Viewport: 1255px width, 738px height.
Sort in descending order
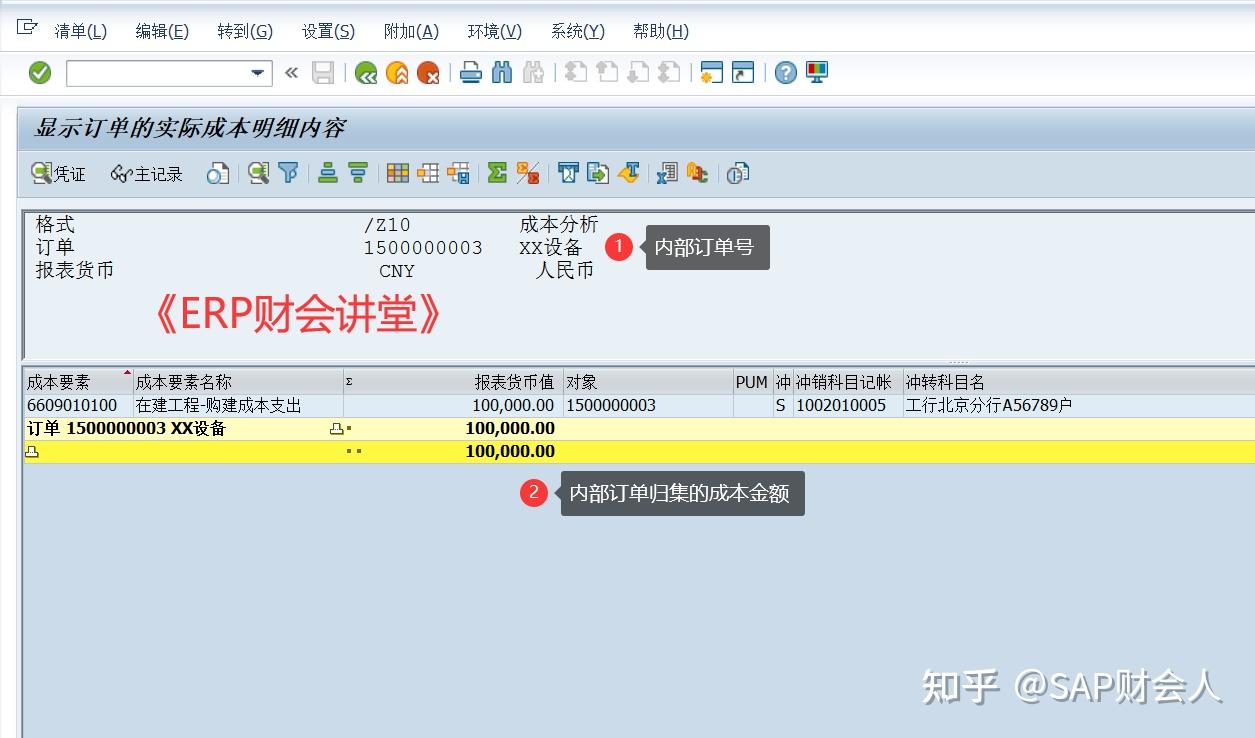pos(359,172)
